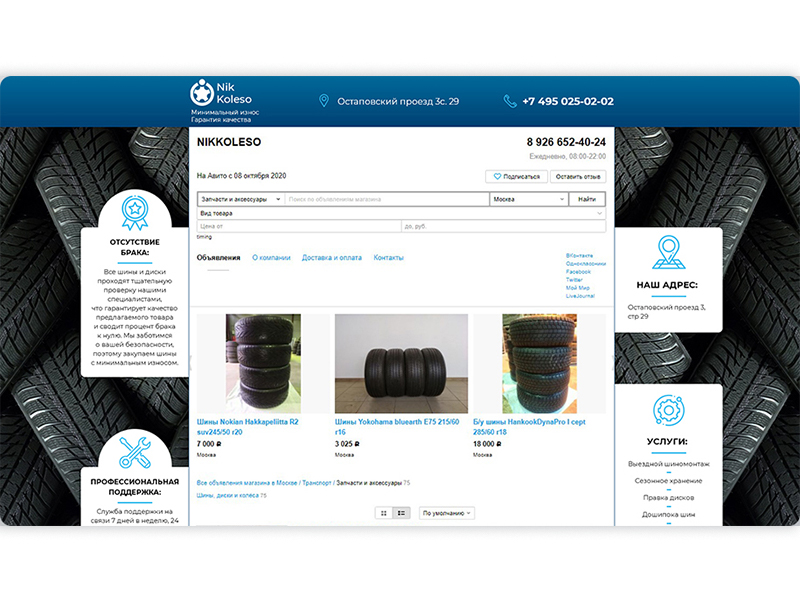Click the Правка дисков service text
This screenshot has width=800, height=600.
[x=668, y=497]
